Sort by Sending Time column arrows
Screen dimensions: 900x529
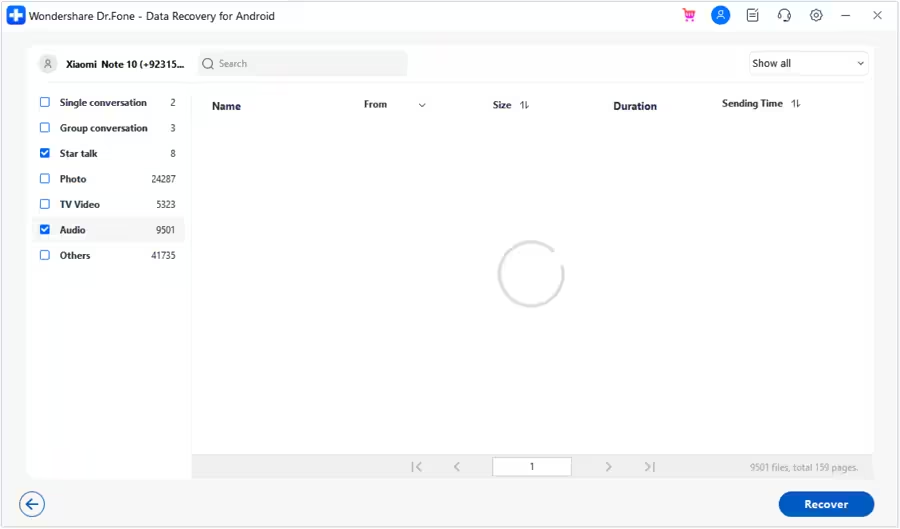tap(796, 104)
